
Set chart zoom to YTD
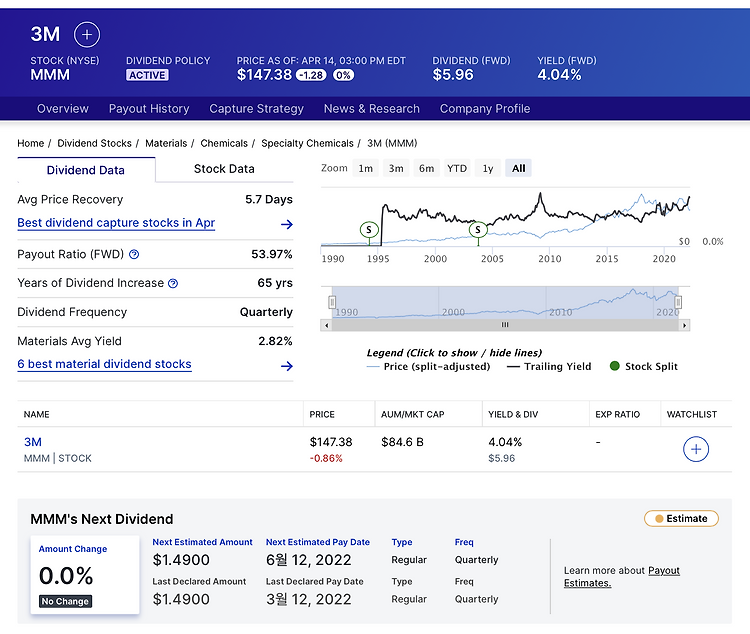(x=457, y=168)
